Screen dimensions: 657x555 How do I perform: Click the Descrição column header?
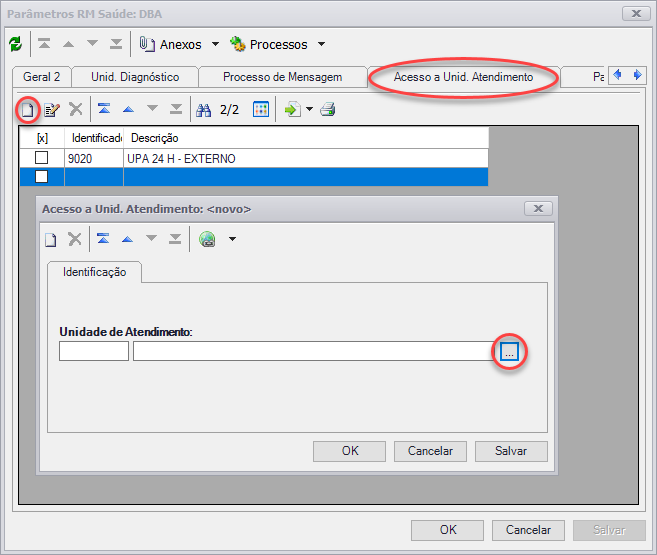[306, 138]
